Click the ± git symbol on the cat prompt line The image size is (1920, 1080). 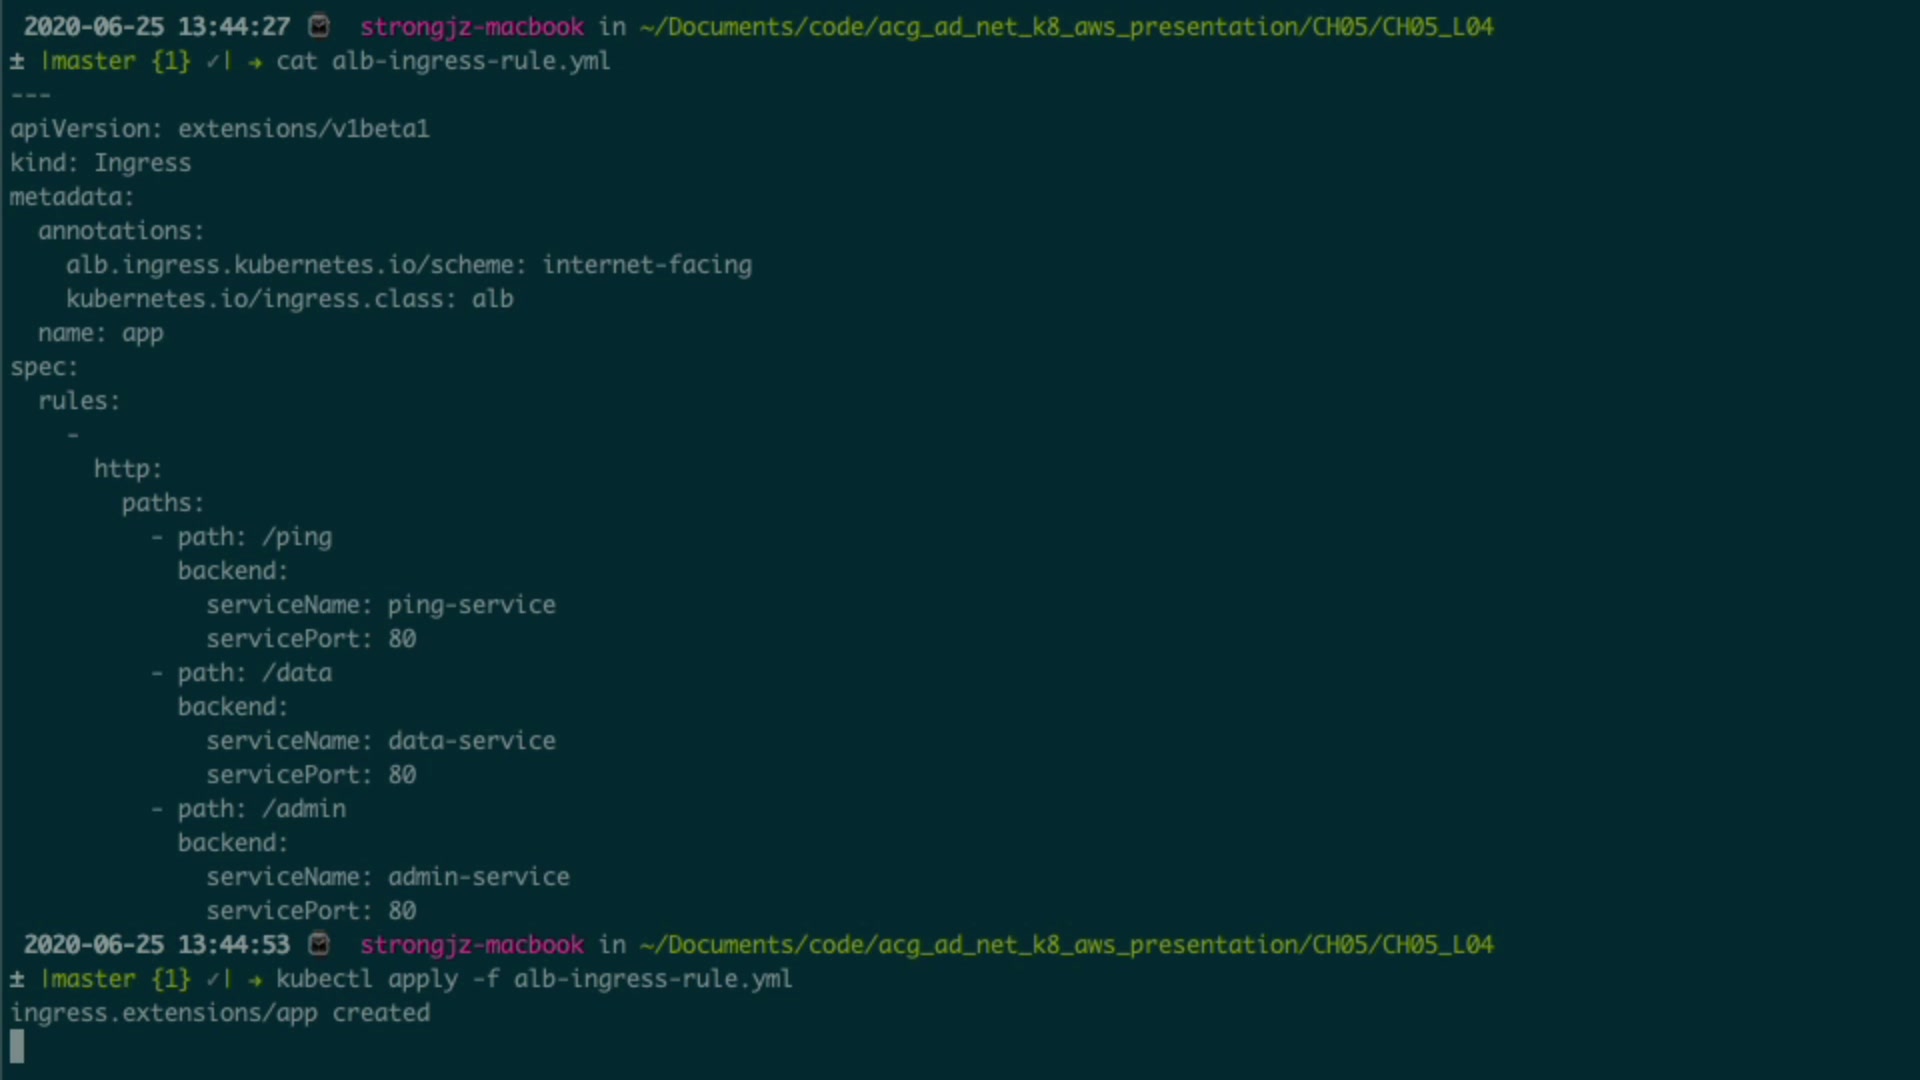pyautogui.click(x=17, y=61)
